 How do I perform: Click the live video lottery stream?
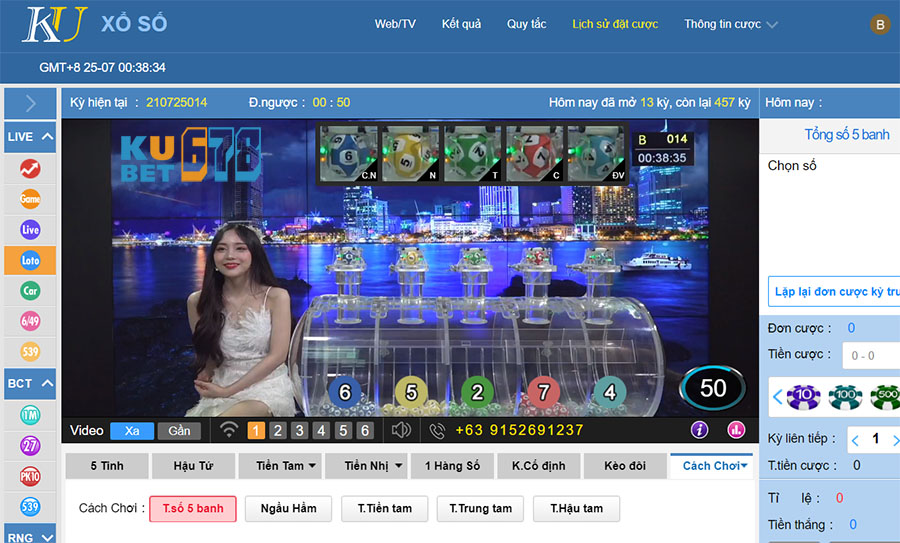[410, 268]
